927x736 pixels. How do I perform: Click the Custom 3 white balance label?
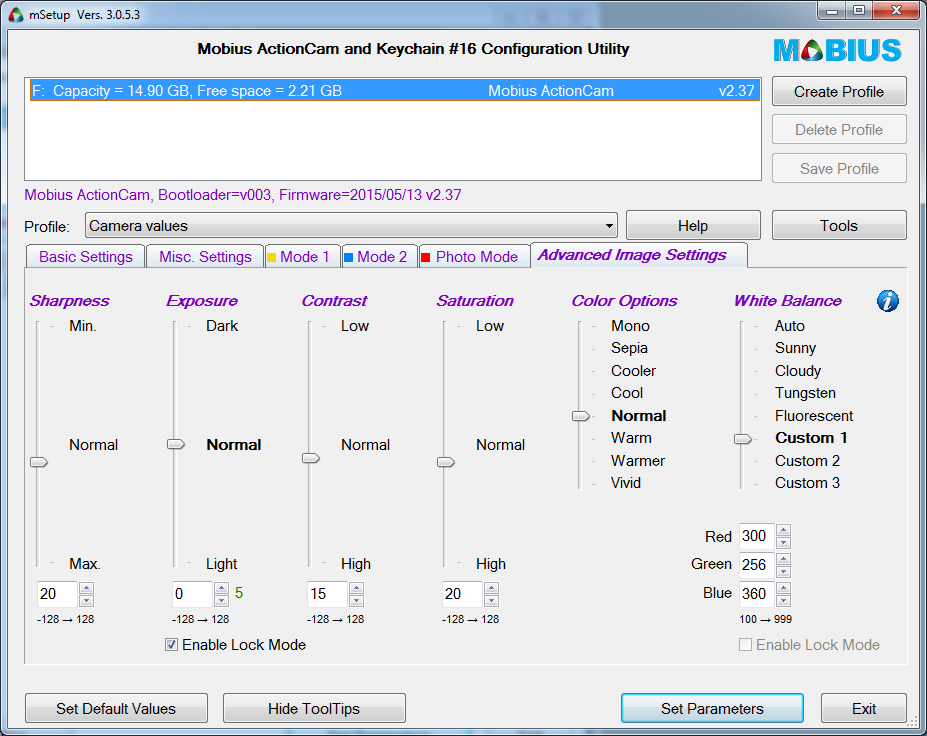coord(807,483)
